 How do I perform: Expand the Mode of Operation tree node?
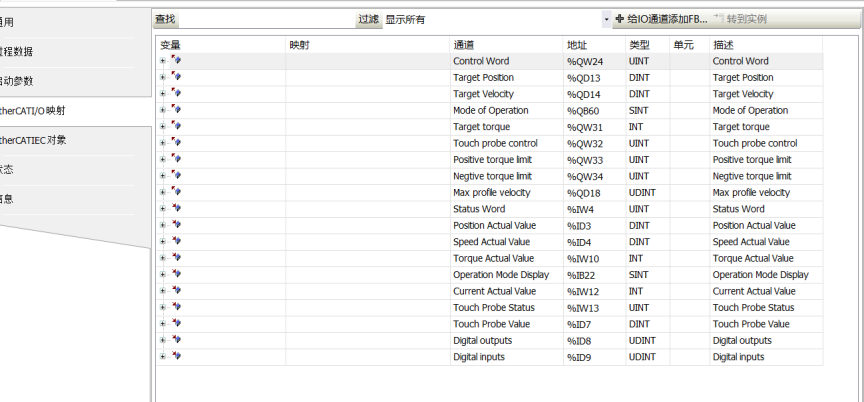point(163,111)
